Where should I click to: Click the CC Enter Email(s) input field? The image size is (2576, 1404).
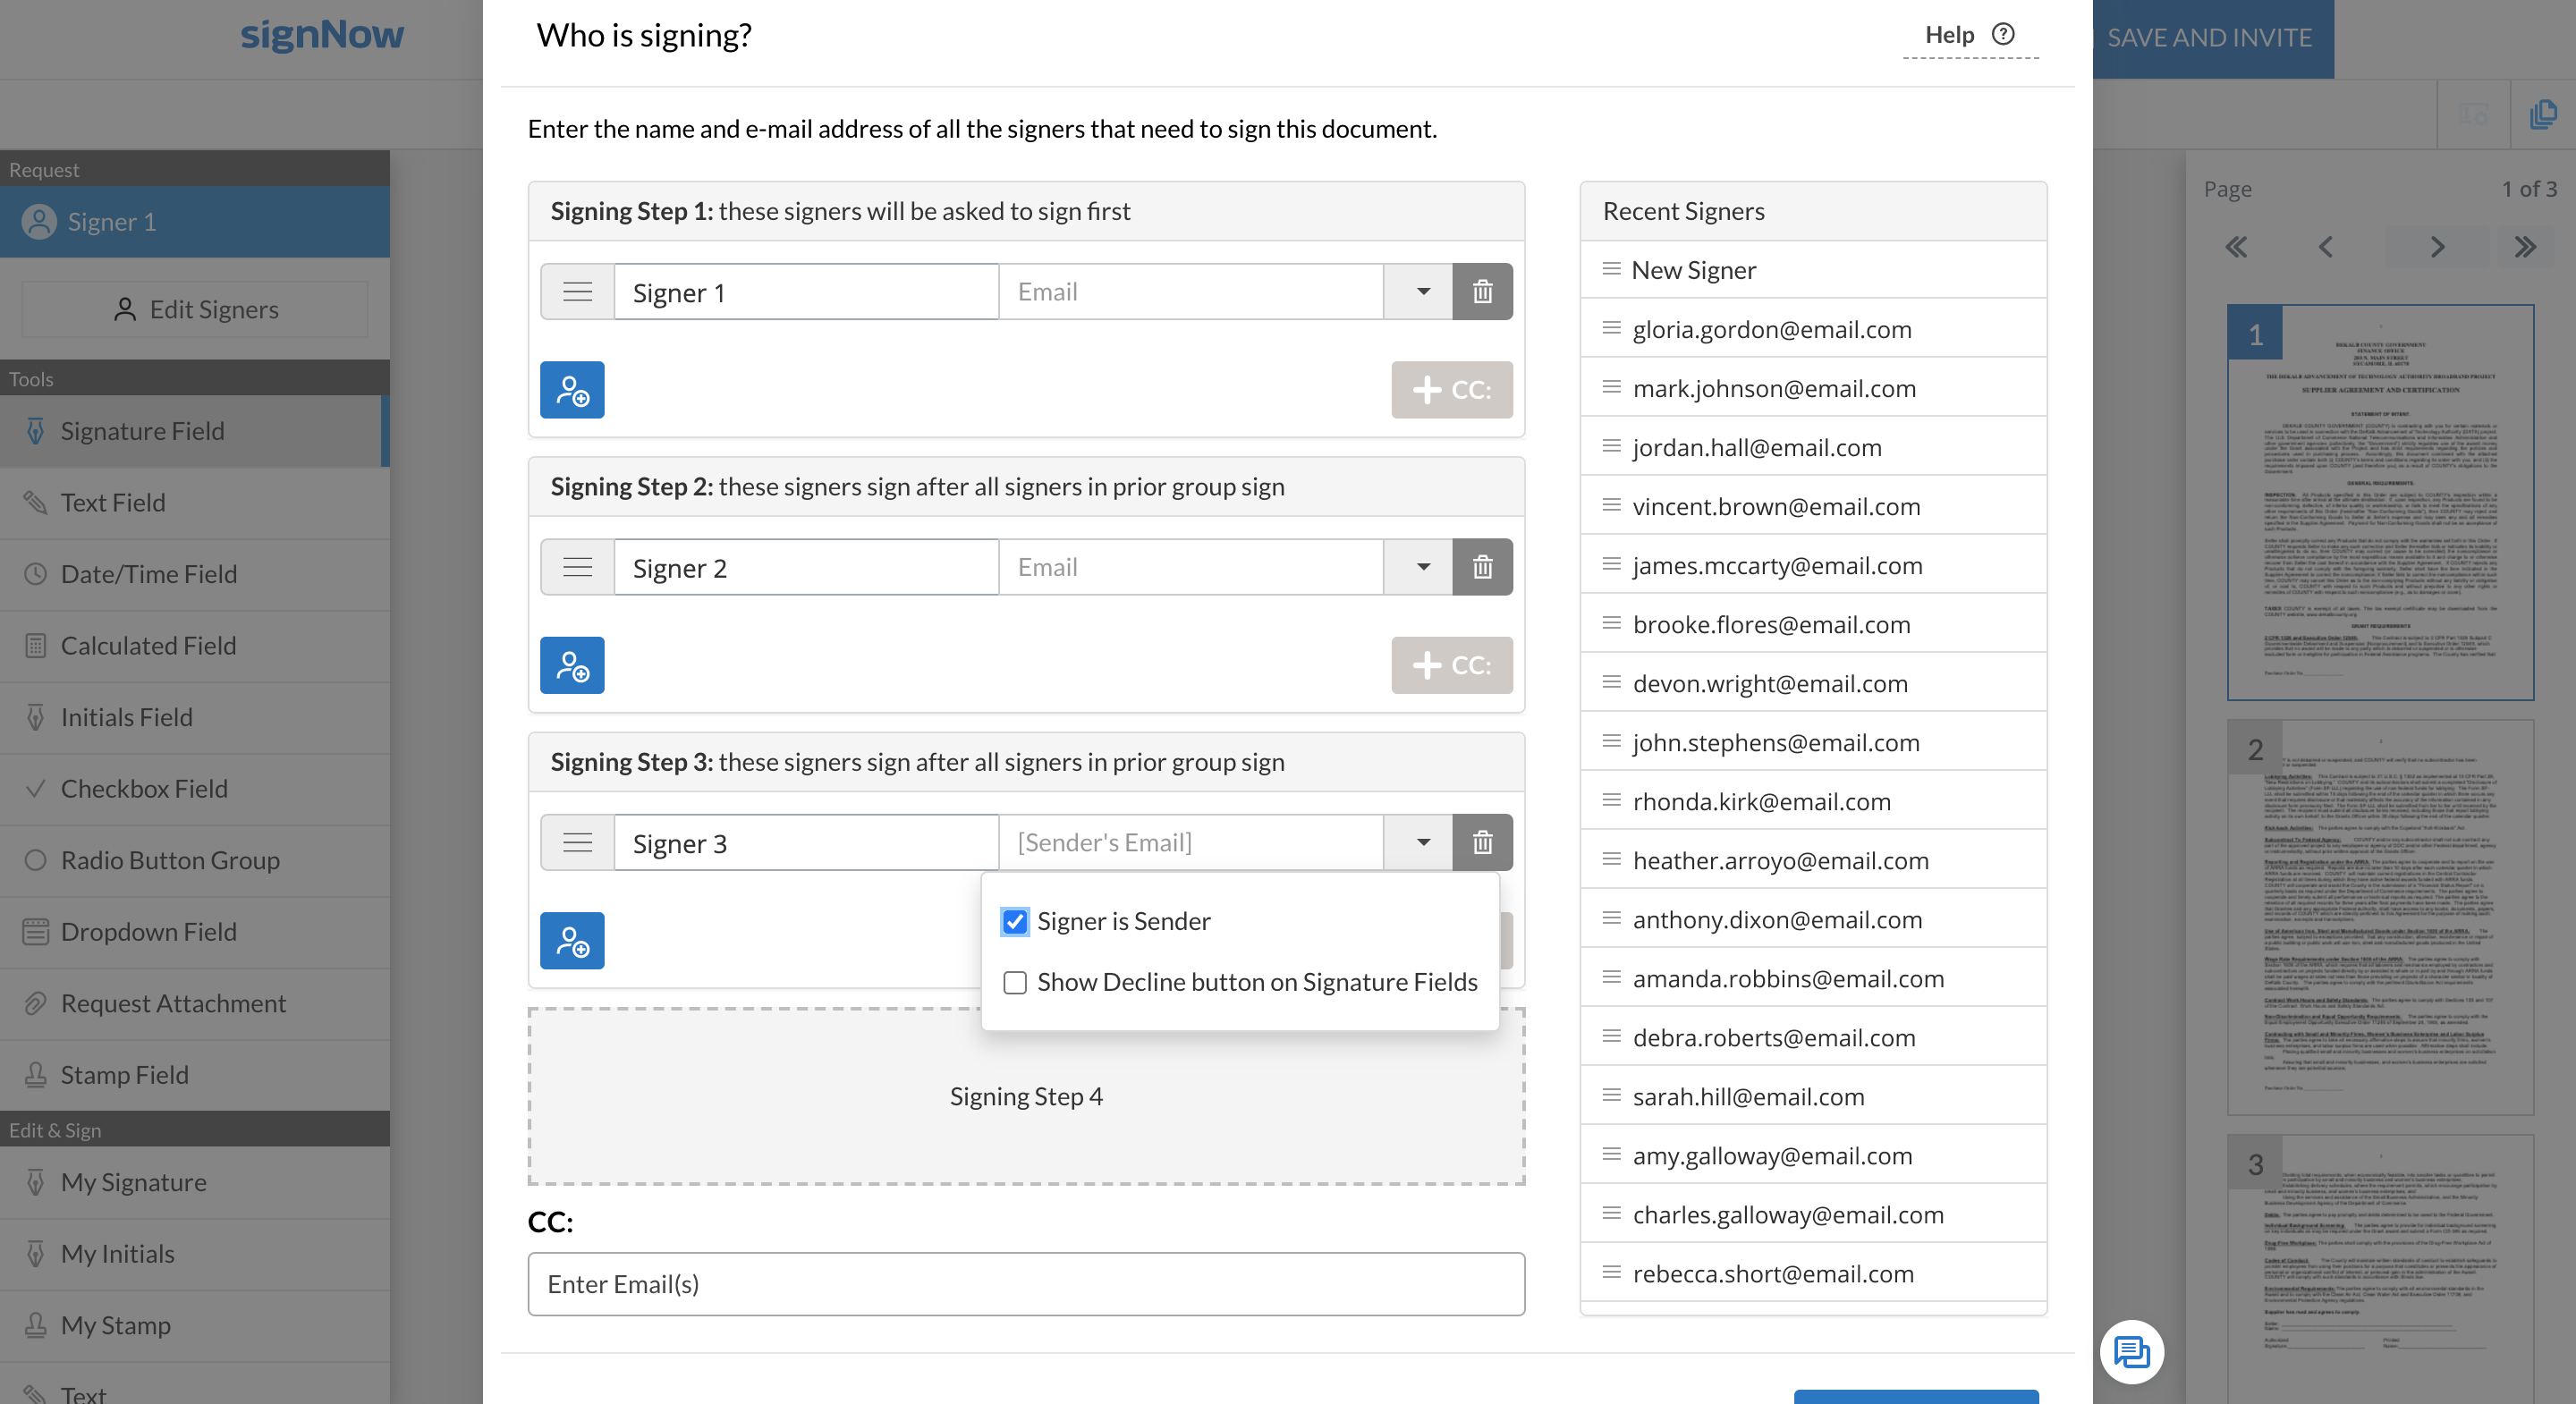[1026, 1284]
